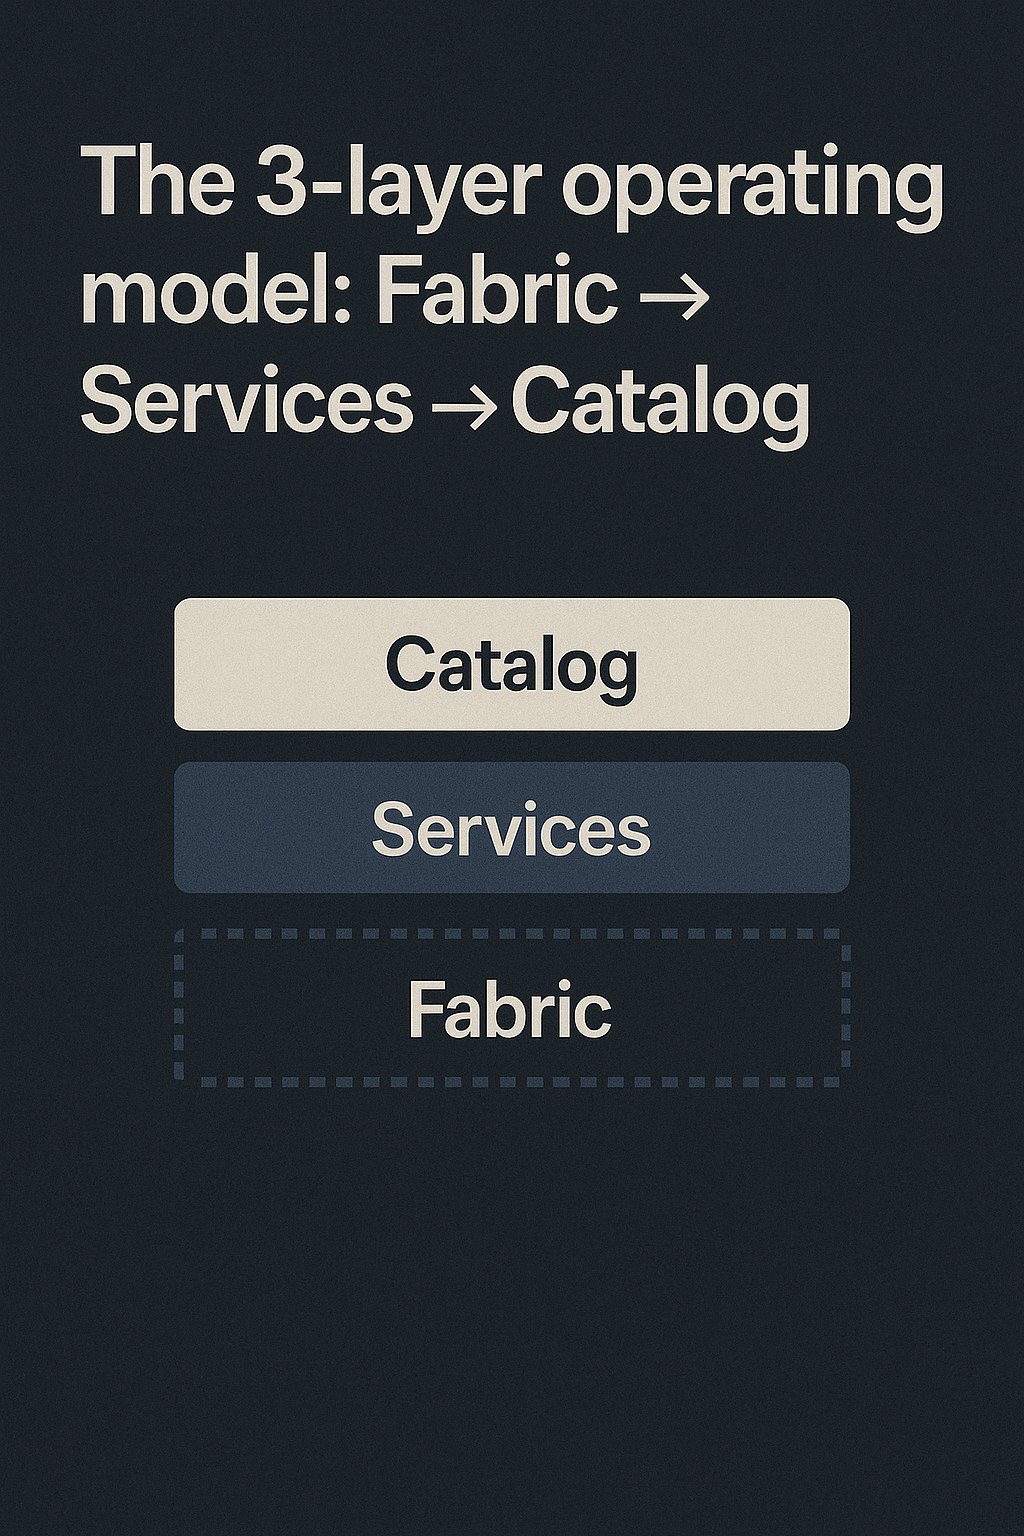Click the Services label inside the blue box
This screenshot has width=1024, height=1536.
point(511,830)
